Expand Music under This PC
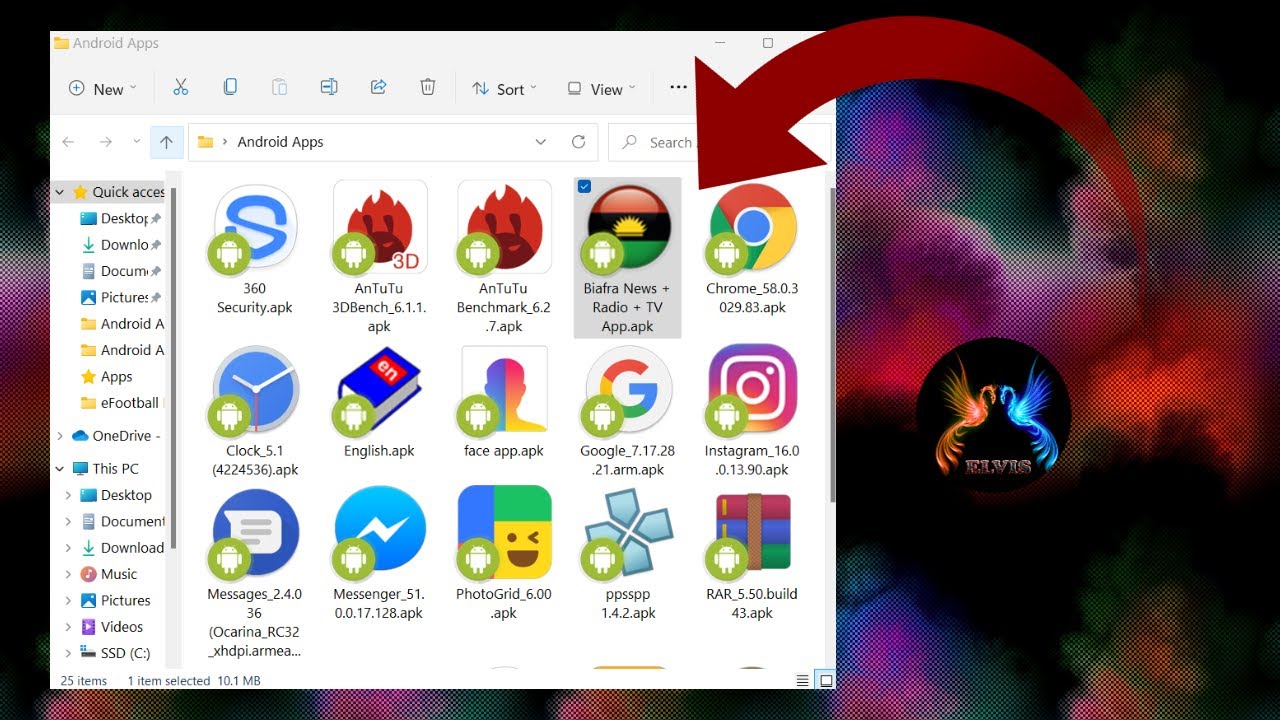 pos(68,574)
